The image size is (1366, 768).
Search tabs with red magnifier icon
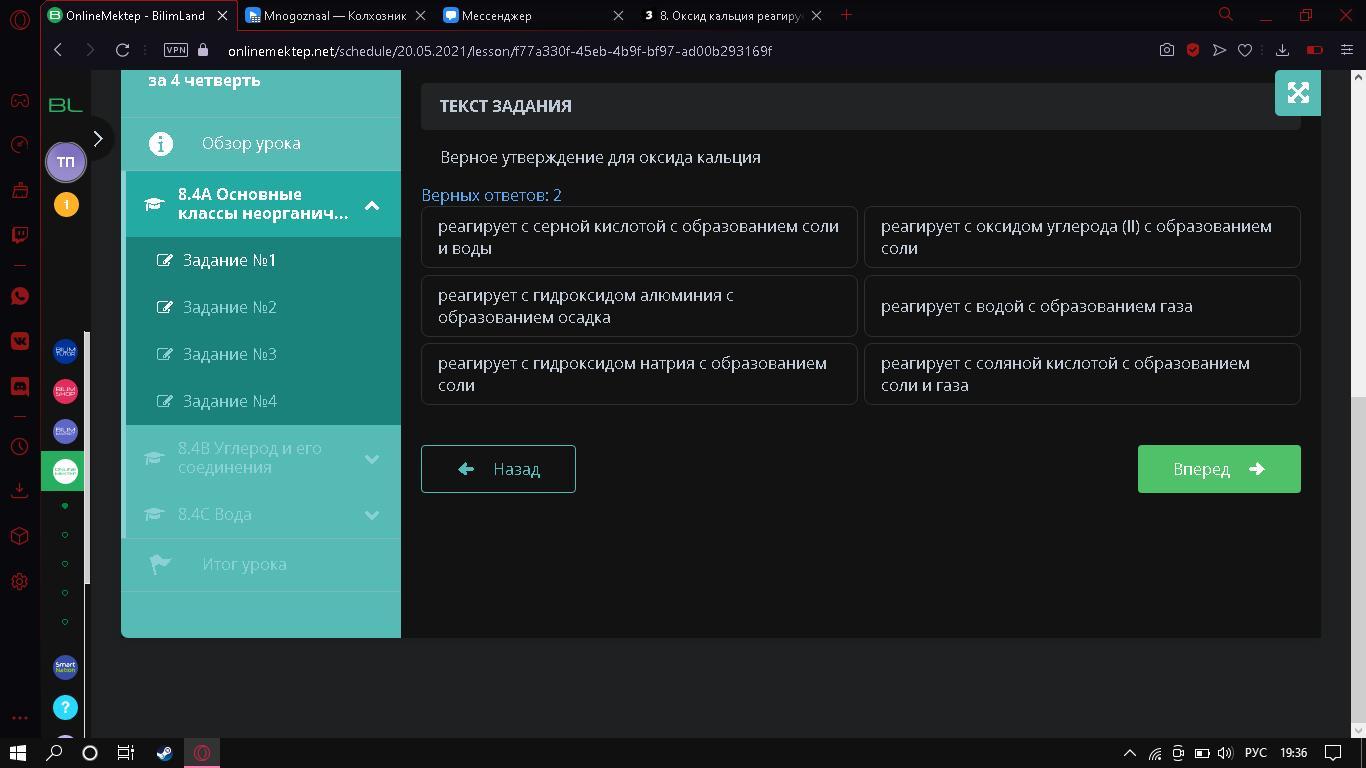(x=1225, y=14)
